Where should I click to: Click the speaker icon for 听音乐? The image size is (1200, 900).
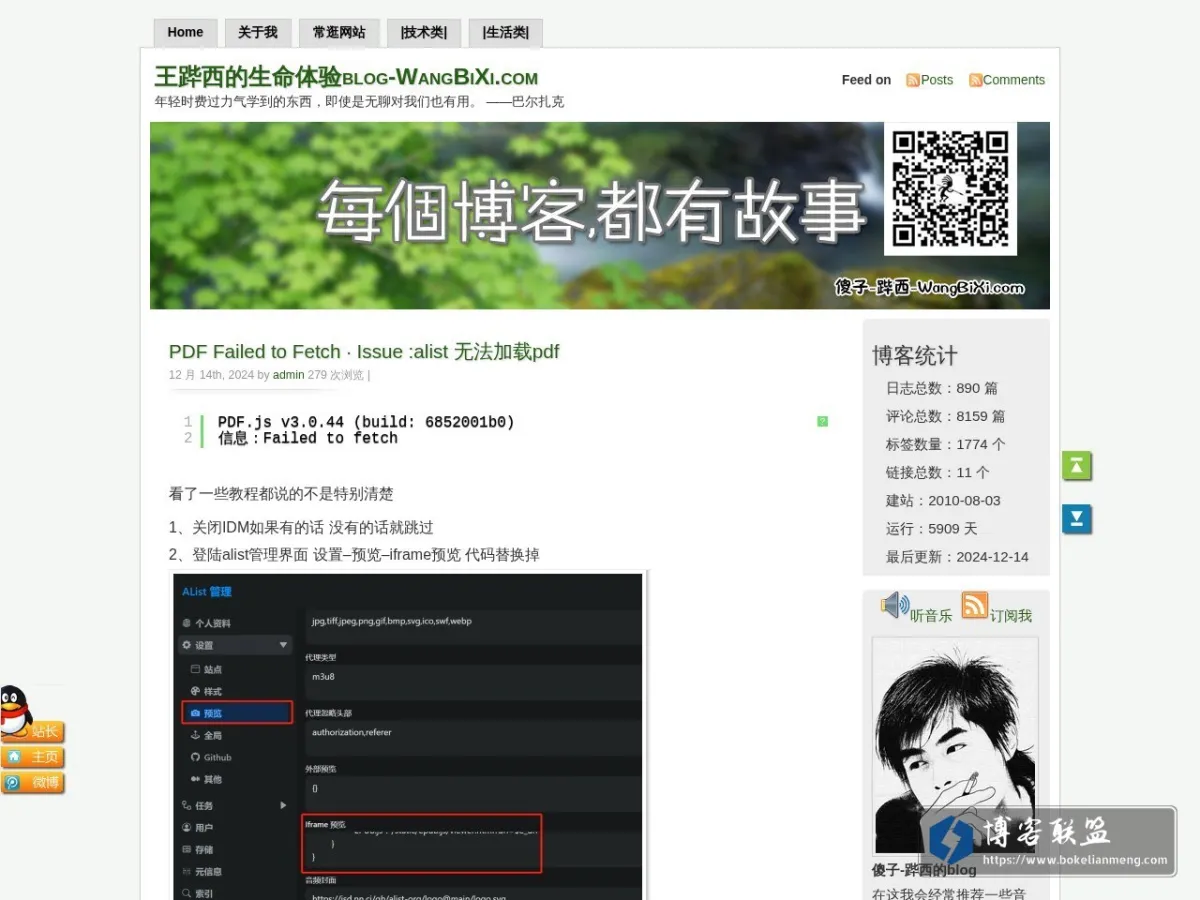point(894,605)
